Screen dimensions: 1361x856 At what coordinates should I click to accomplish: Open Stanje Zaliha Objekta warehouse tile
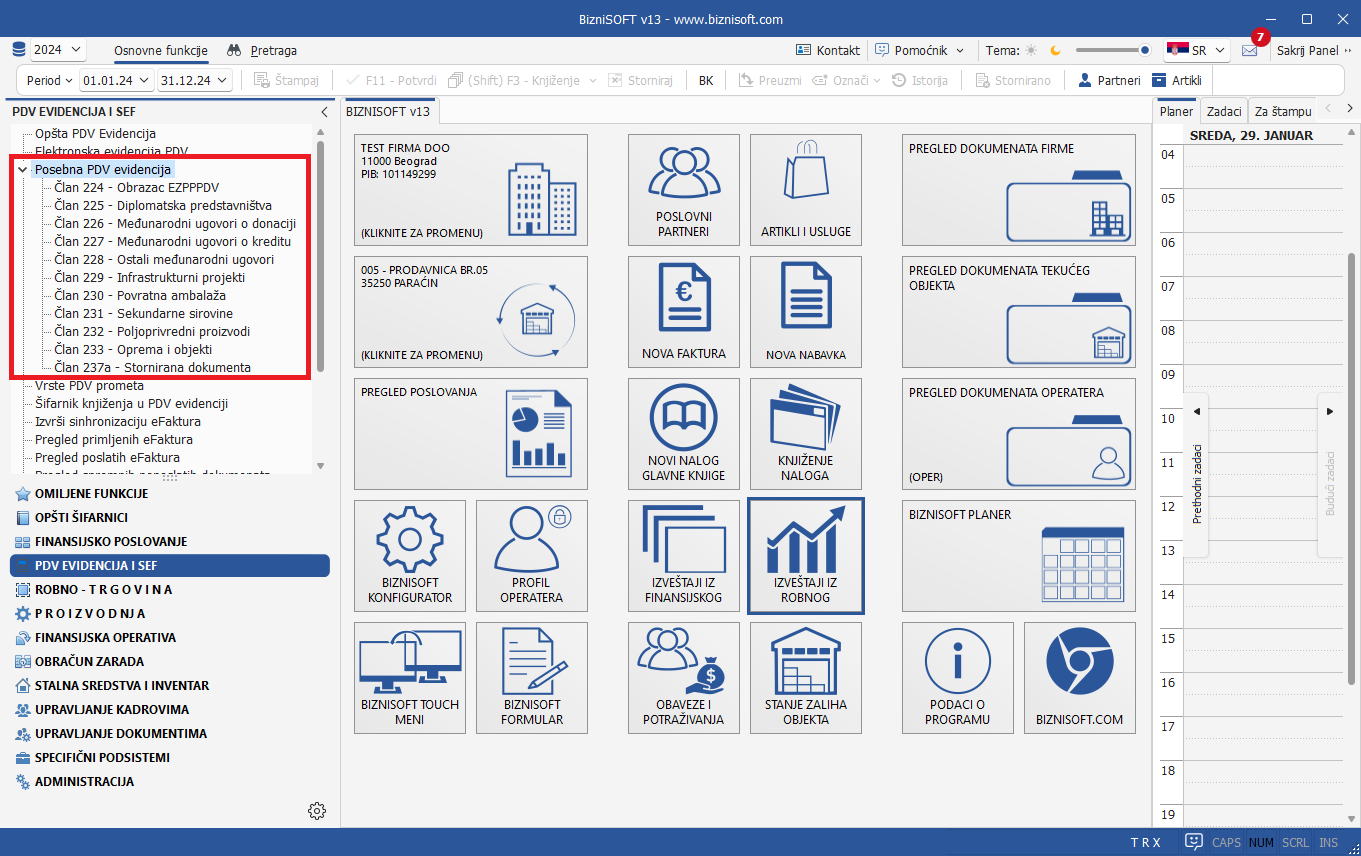[806, 678]
